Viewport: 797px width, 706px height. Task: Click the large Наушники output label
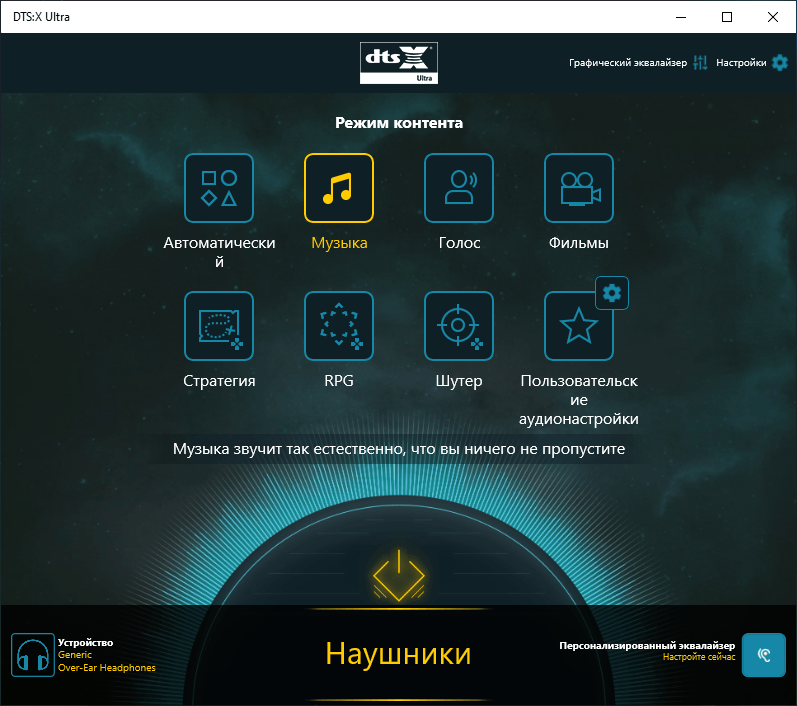(x=398, y=654)
